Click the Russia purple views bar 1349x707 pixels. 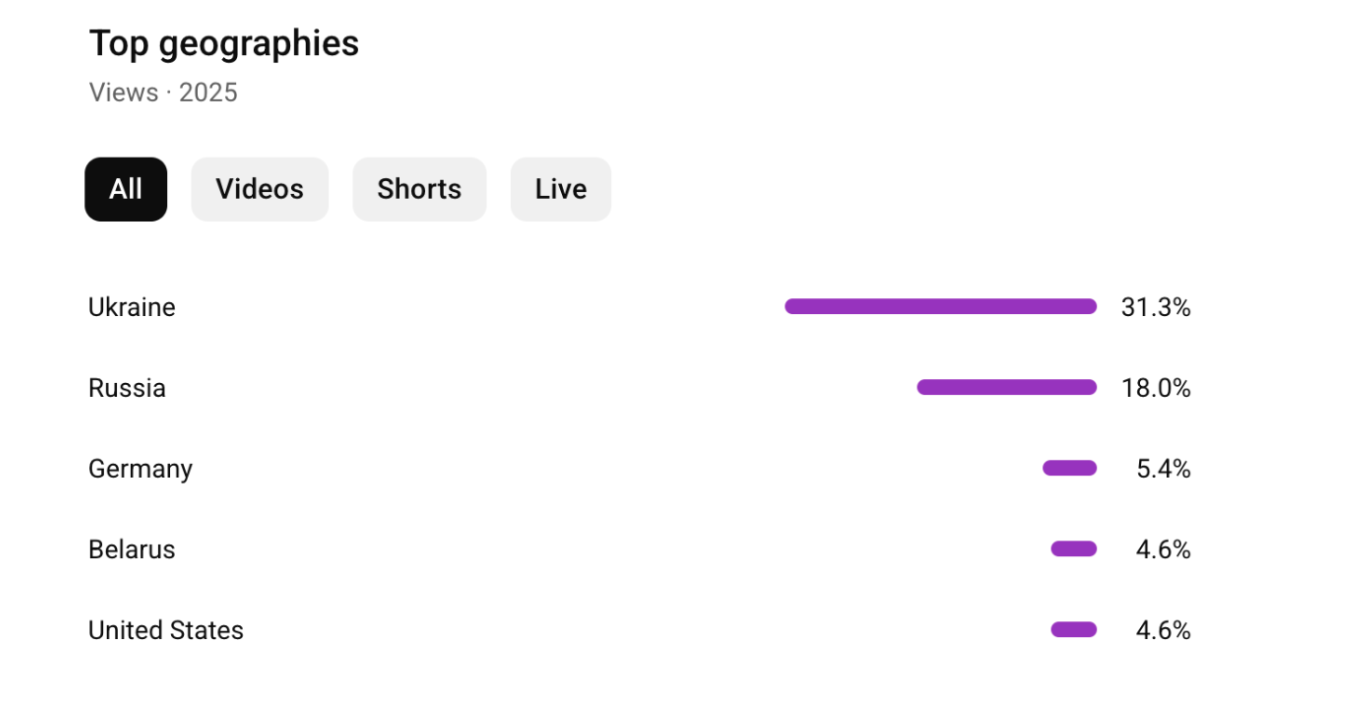pos(1006,388)
